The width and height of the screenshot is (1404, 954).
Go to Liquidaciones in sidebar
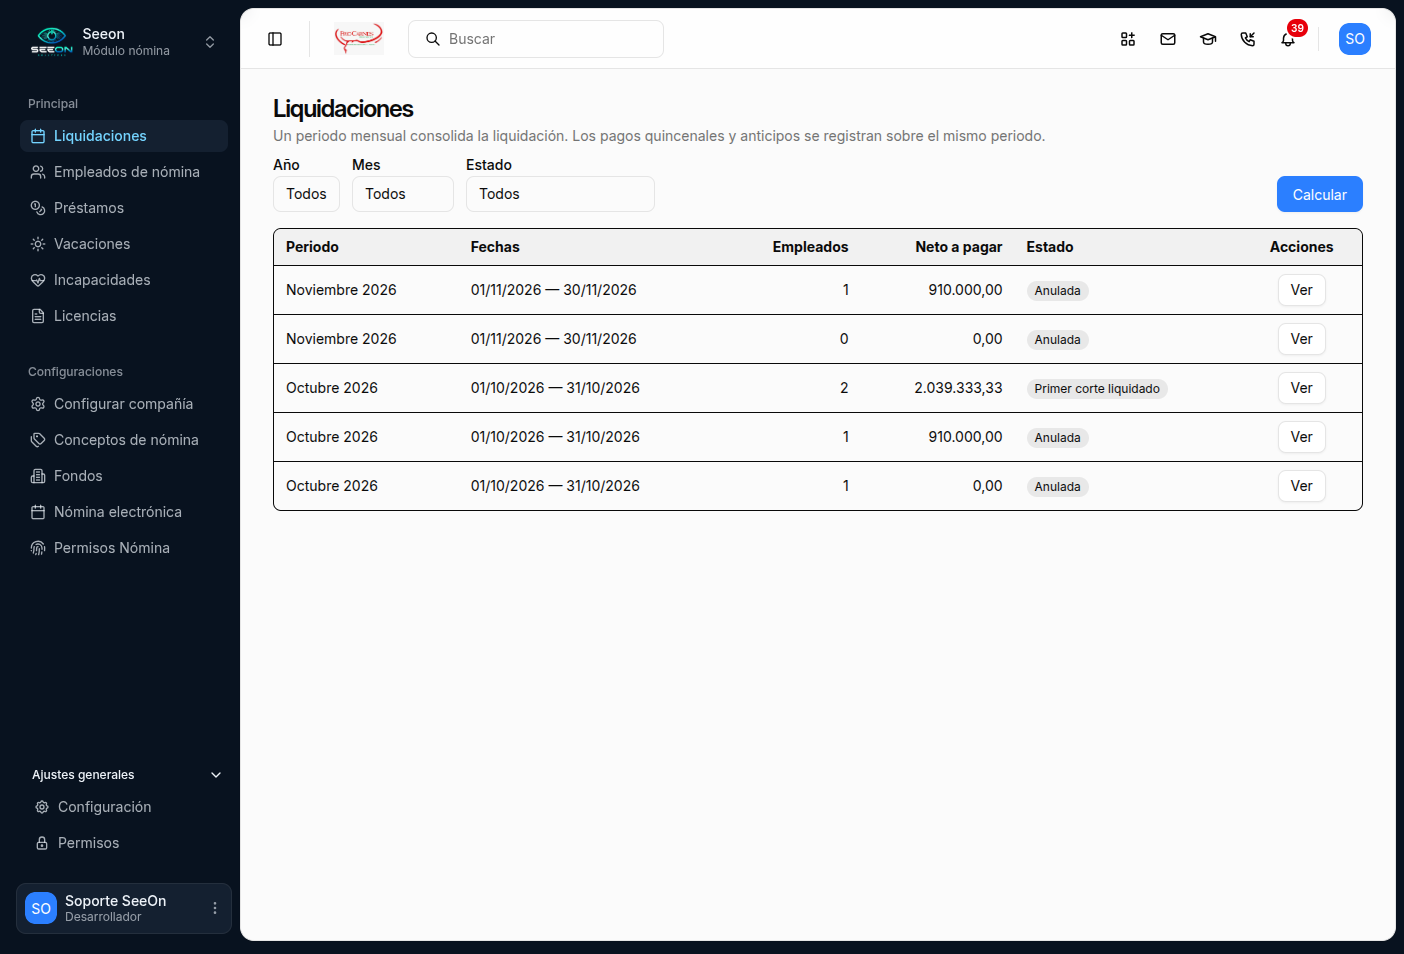(x=124, y=136)
